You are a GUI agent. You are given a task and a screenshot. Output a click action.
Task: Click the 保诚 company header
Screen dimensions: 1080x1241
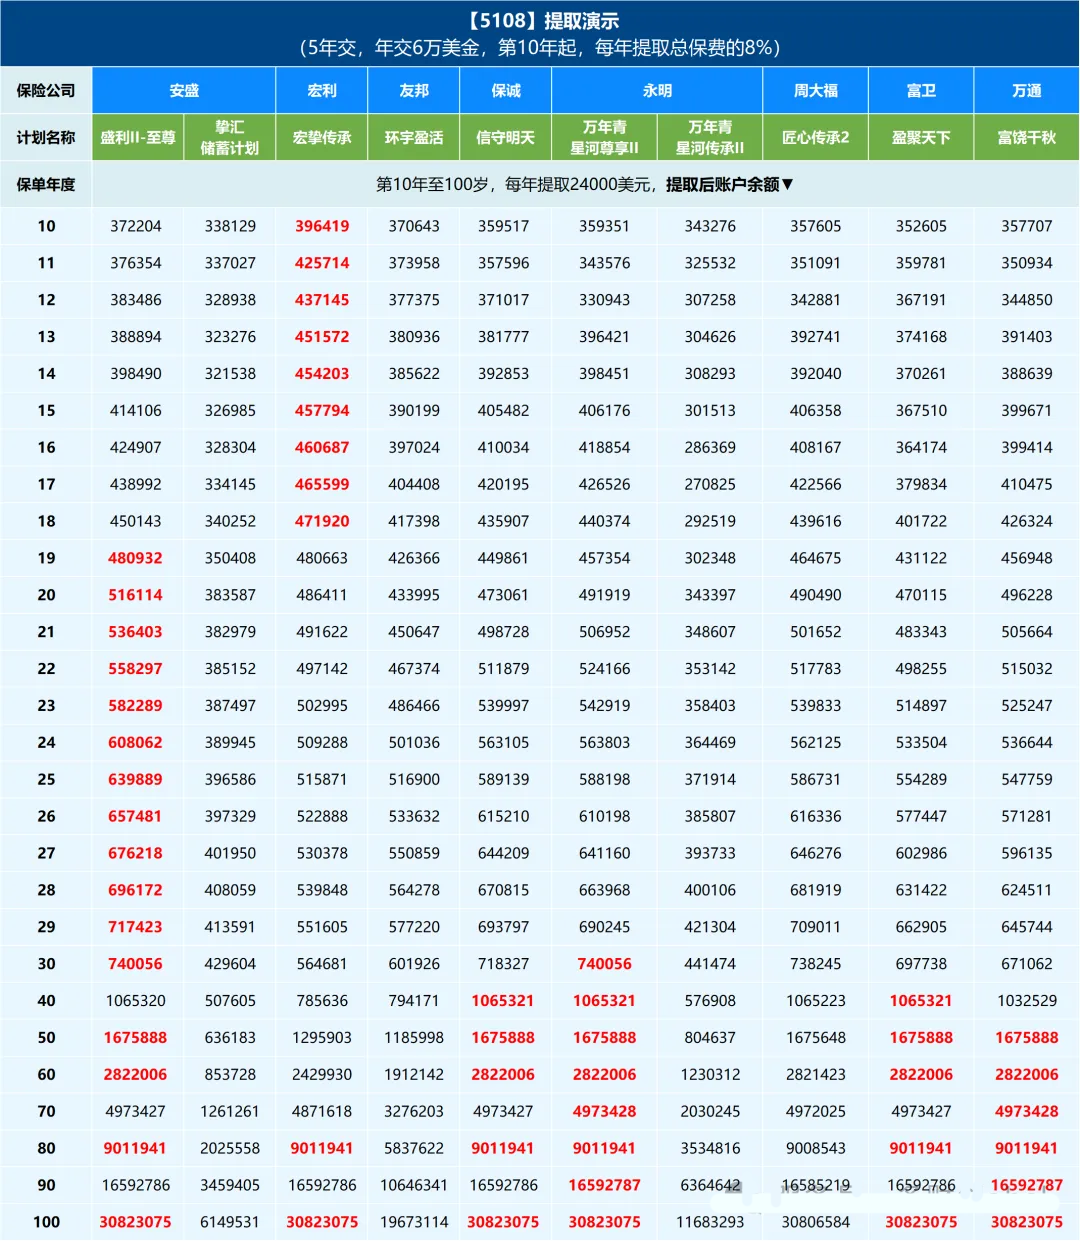tap(506, 91)
